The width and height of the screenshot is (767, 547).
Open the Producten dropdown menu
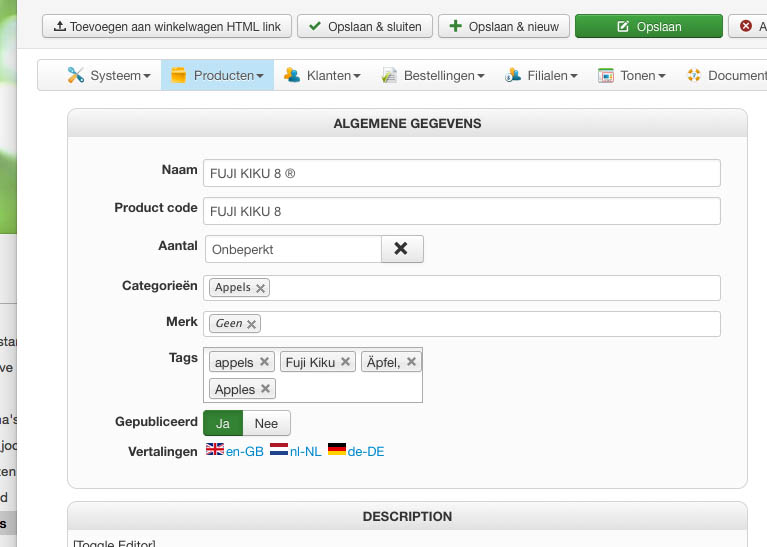[x=217, y=75]
